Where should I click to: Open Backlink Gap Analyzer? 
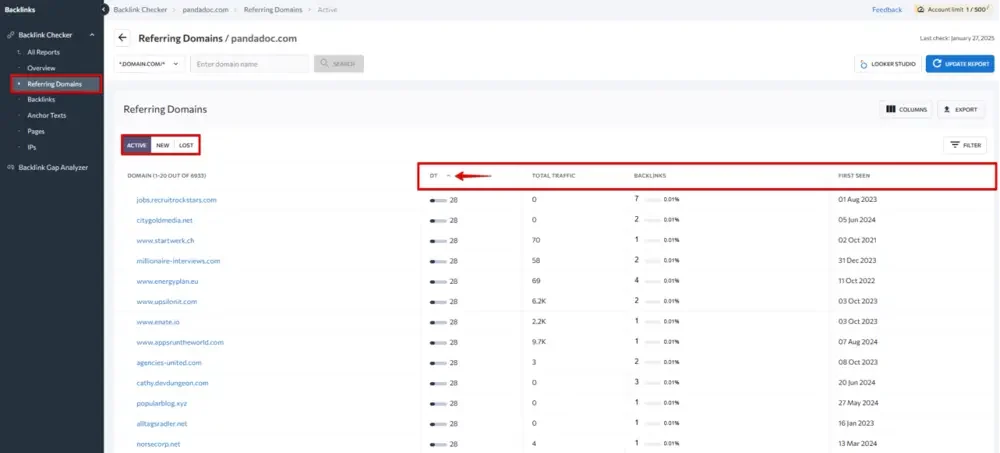click(x=53, y=167)
